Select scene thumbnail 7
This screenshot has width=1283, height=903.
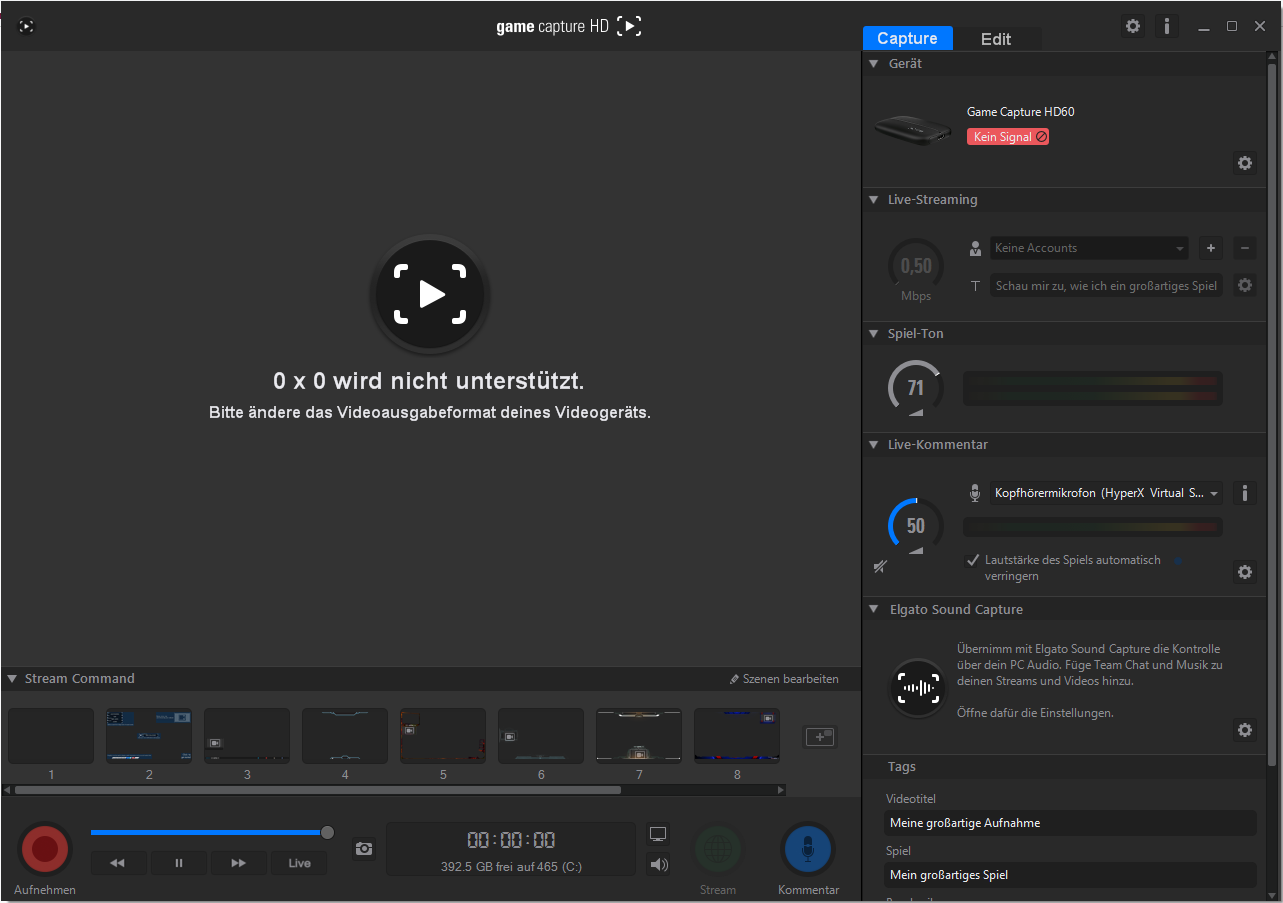[639, 736]
